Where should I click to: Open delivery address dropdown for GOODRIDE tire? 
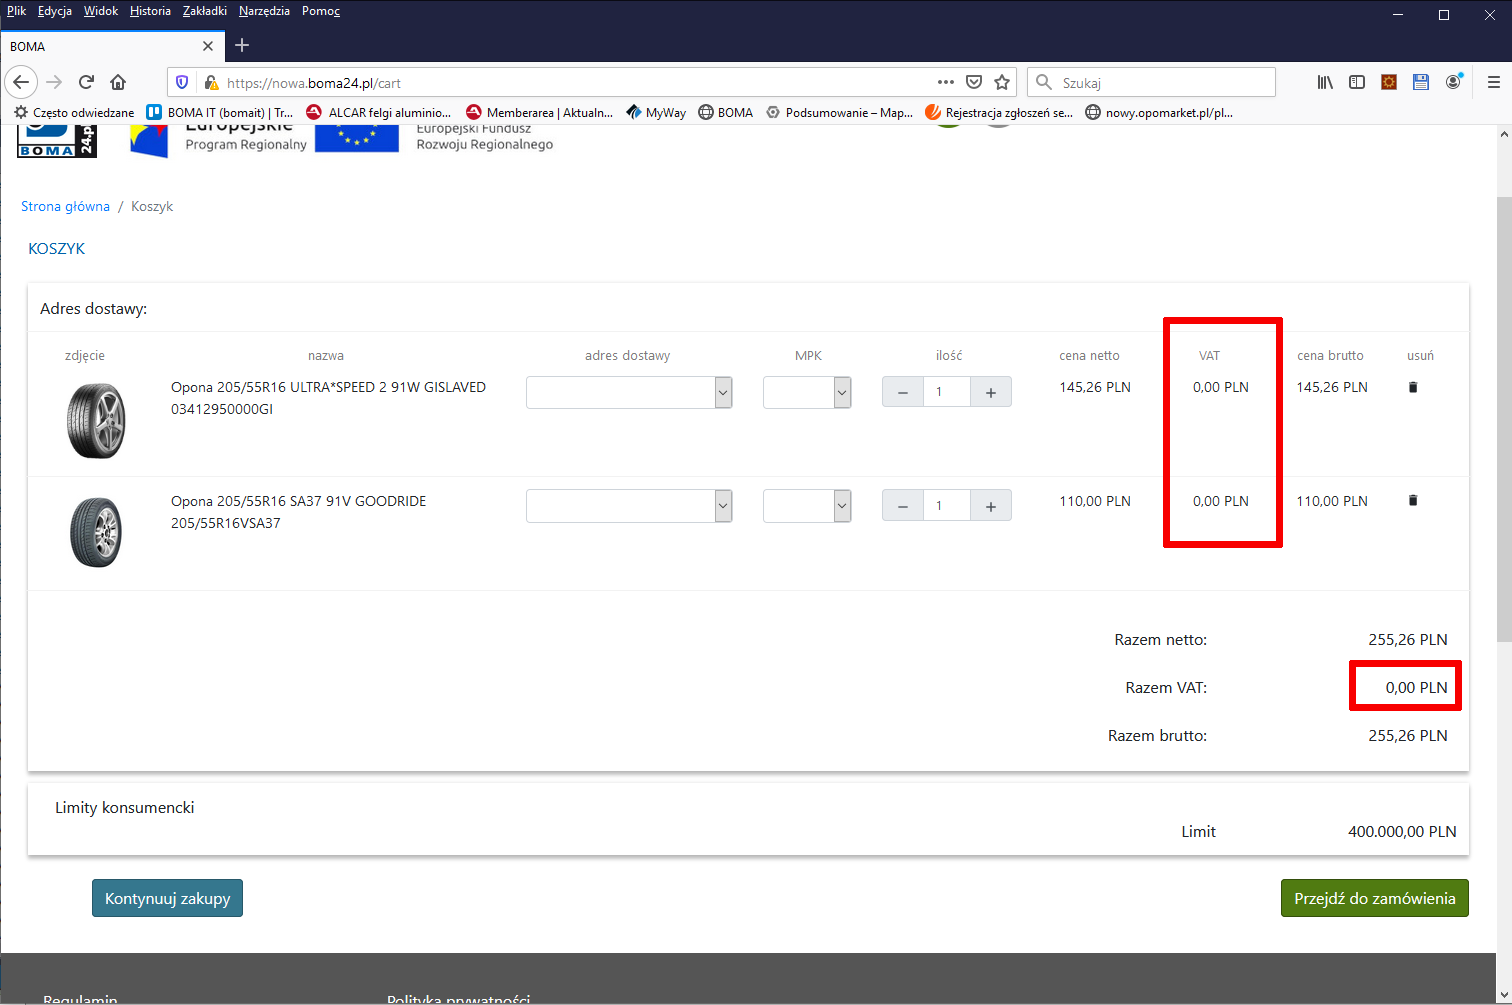click(629, 506)
